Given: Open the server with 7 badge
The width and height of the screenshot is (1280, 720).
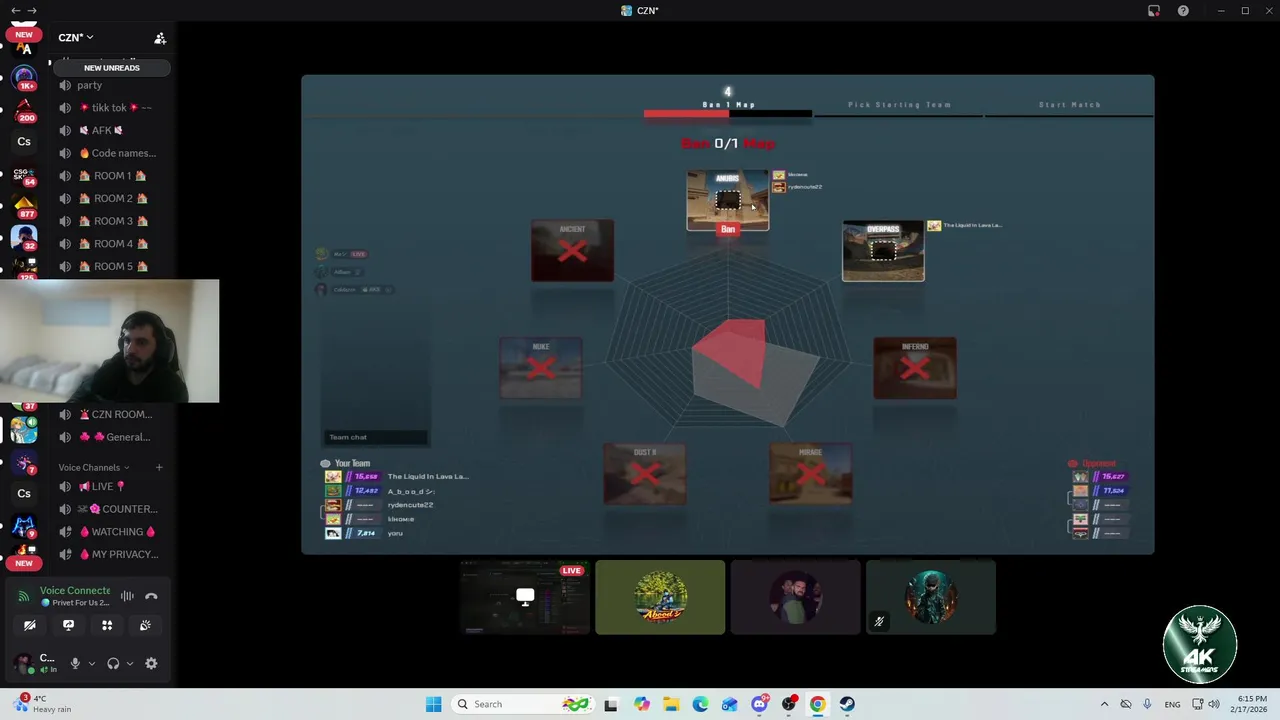Looking at the screenshot, I should [x=24, y=462].
